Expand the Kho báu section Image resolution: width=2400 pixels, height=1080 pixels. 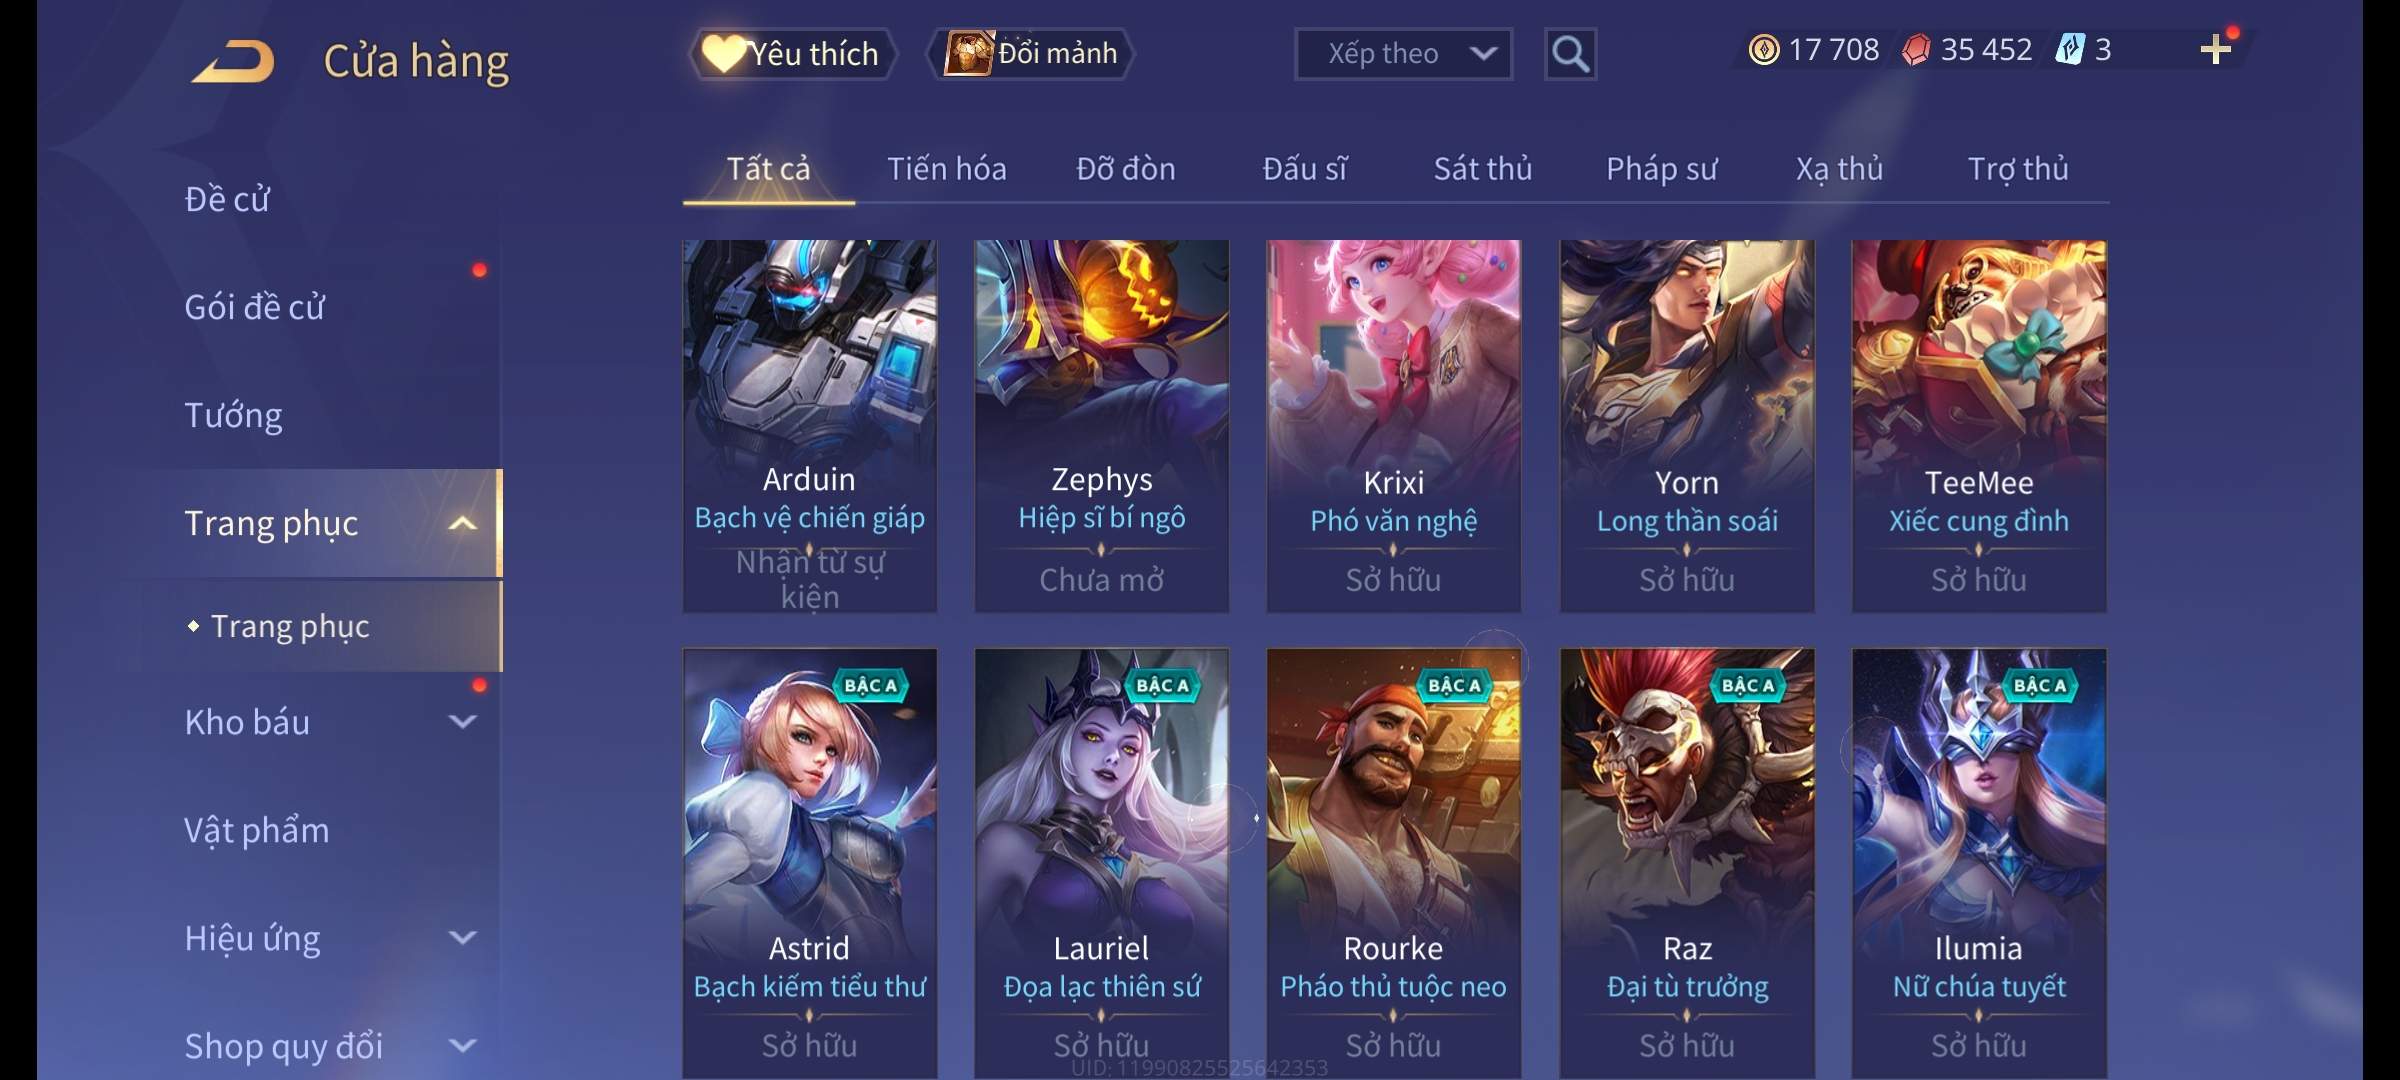(x=462, y=722)
